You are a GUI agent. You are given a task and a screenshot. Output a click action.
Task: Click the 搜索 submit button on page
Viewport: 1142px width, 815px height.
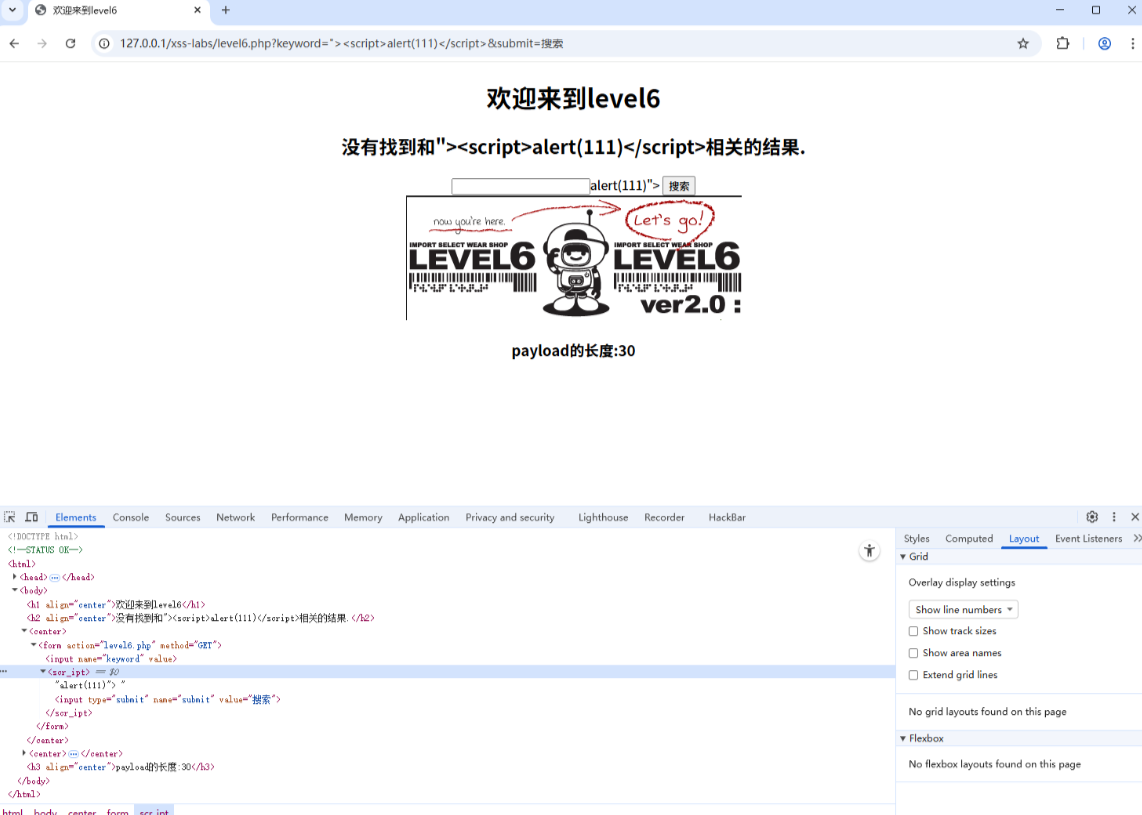coord(679,186)
